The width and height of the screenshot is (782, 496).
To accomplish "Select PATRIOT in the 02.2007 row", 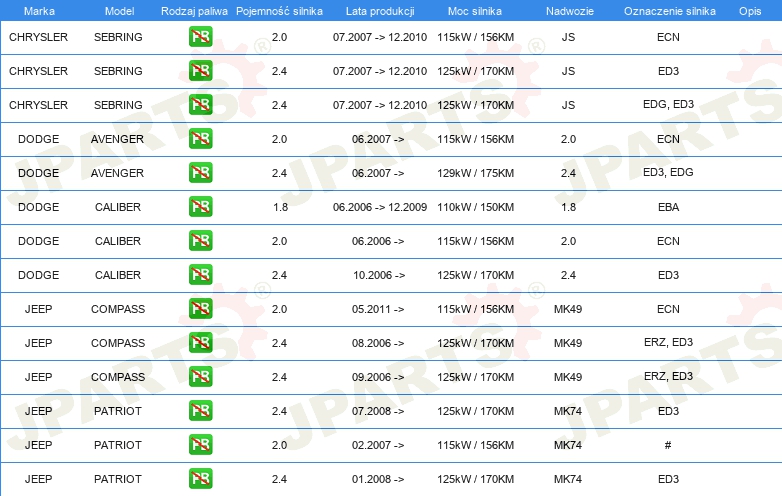I will click(118, 445).
